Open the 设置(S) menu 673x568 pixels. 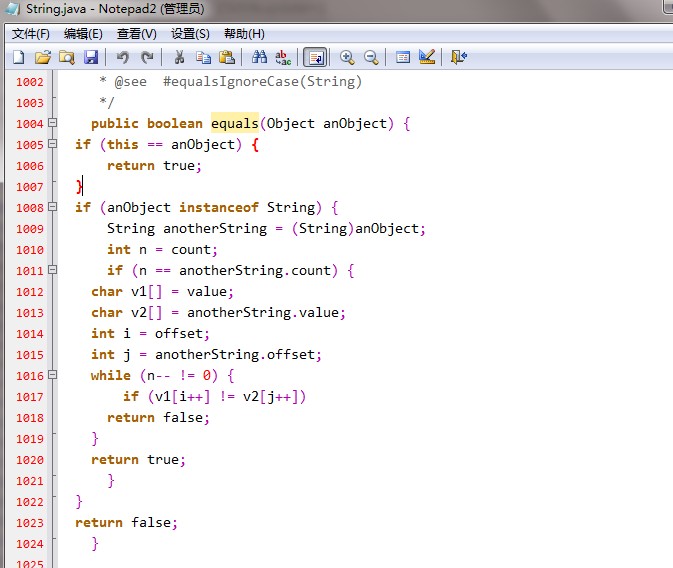pos(190,34)
